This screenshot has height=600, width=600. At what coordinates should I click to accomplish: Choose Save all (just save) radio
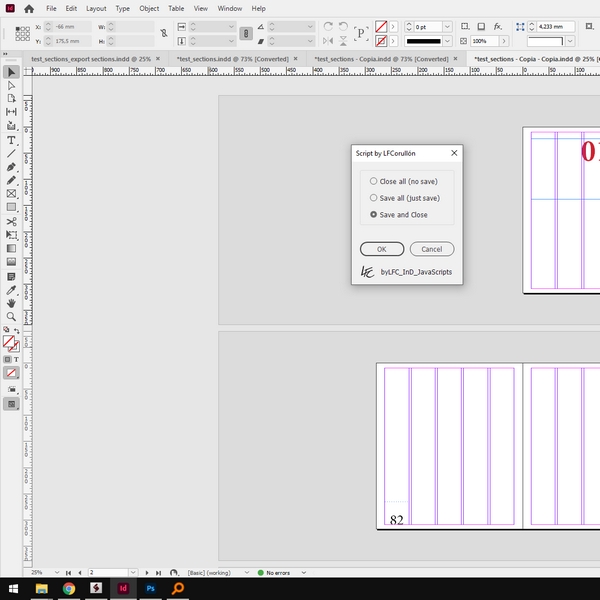(x=405, y=198)
